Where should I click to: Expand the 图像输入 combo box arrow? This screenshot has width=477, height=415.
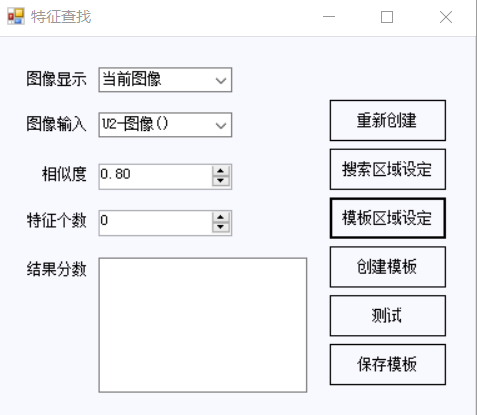coord(221,125)
